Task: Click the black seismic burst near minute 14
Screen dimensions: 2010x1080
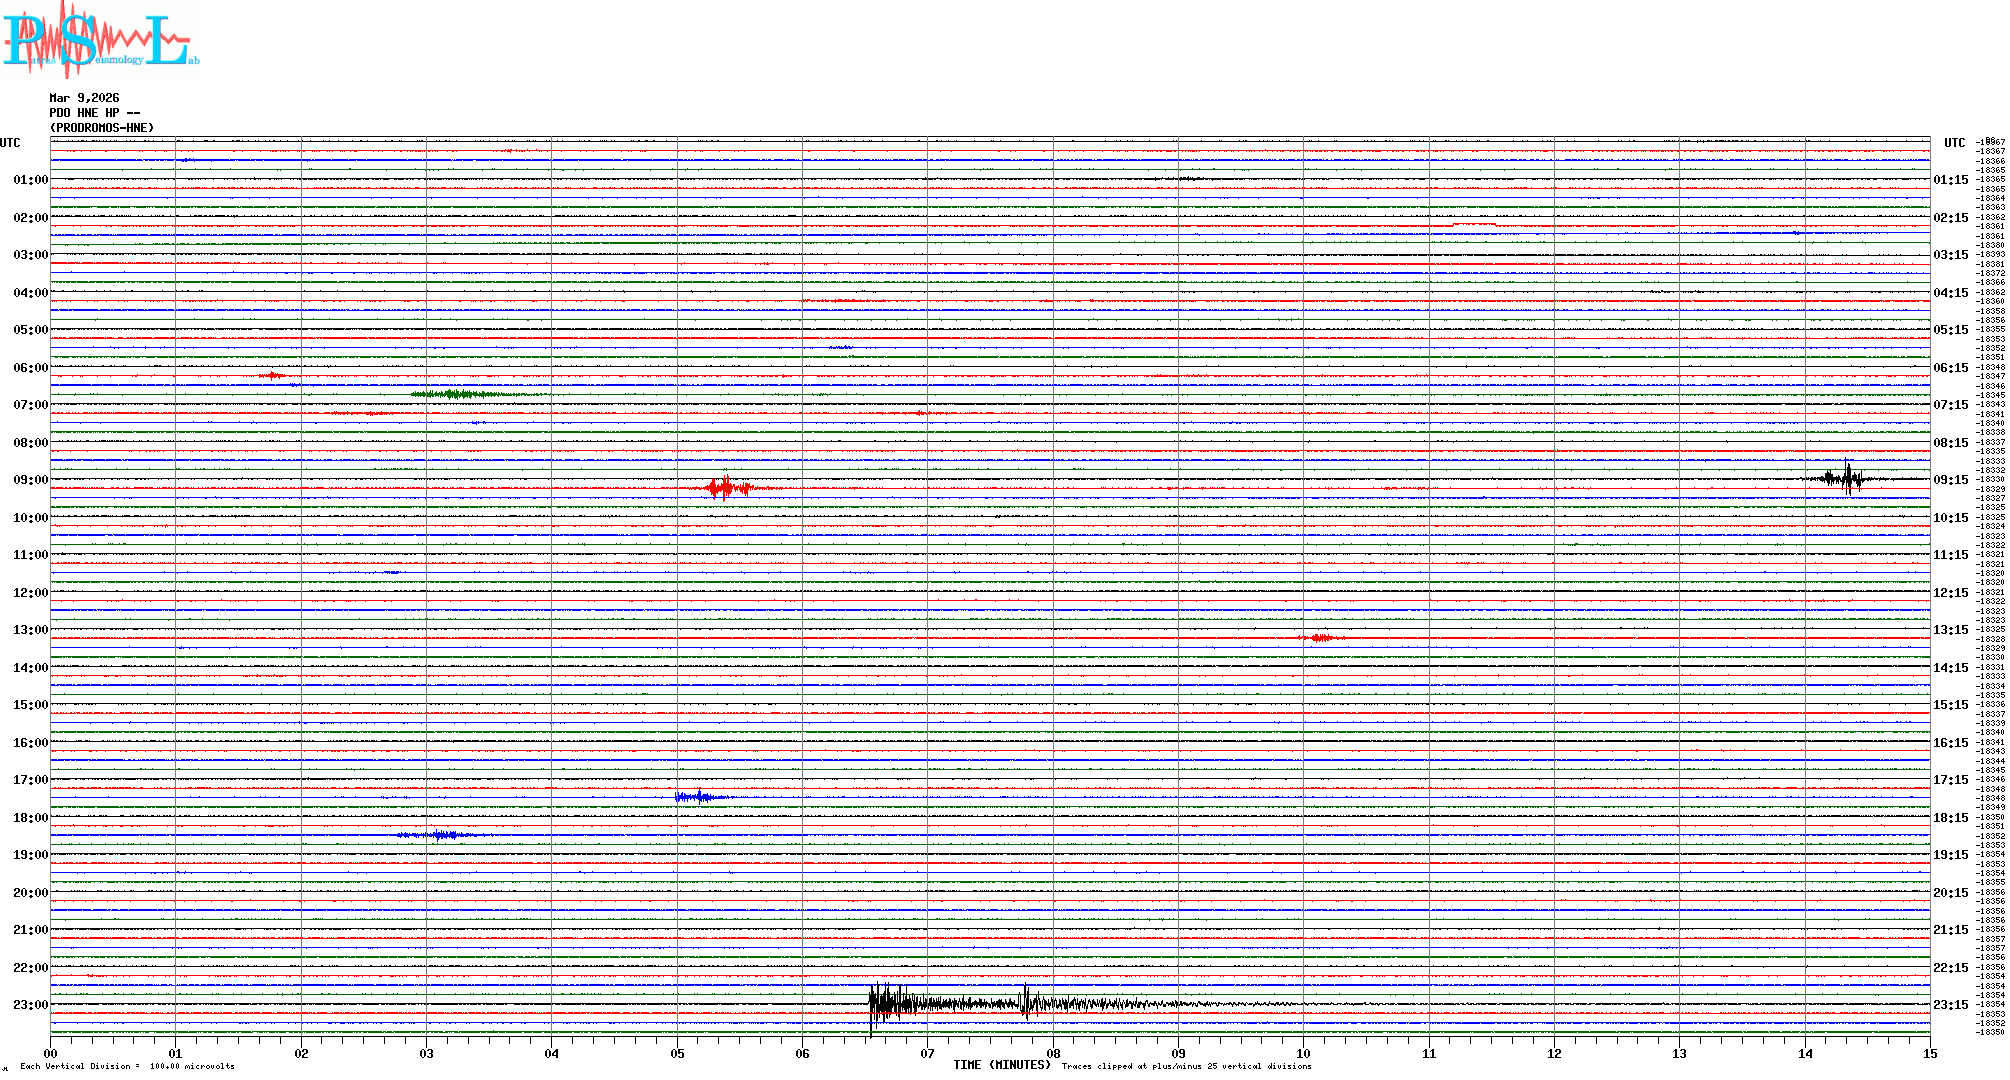Action: click(1846, 478)
